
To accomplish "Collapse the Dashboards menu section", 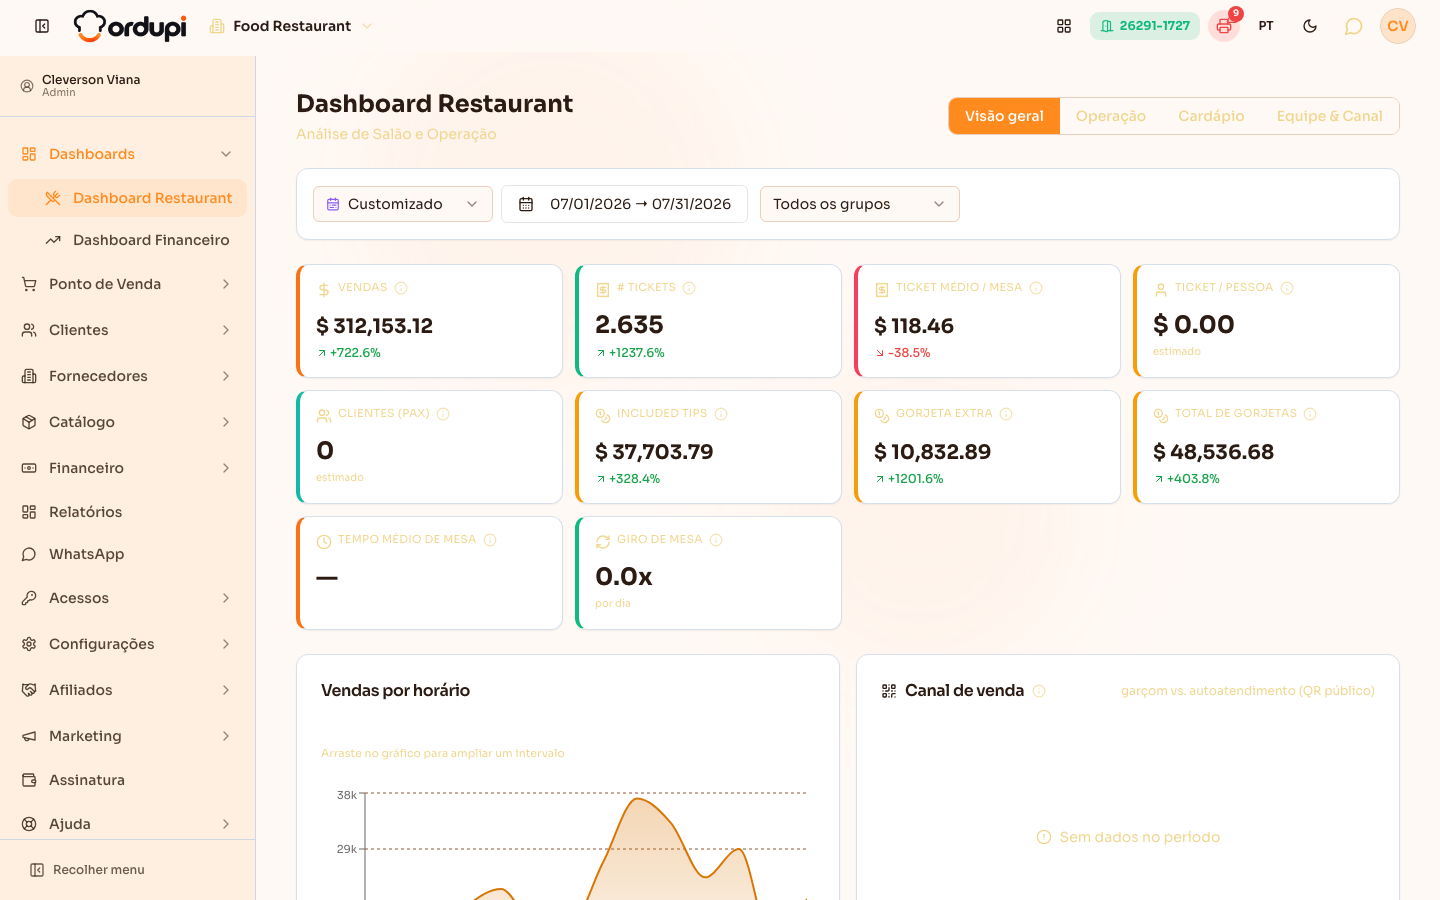I will 127,154.
